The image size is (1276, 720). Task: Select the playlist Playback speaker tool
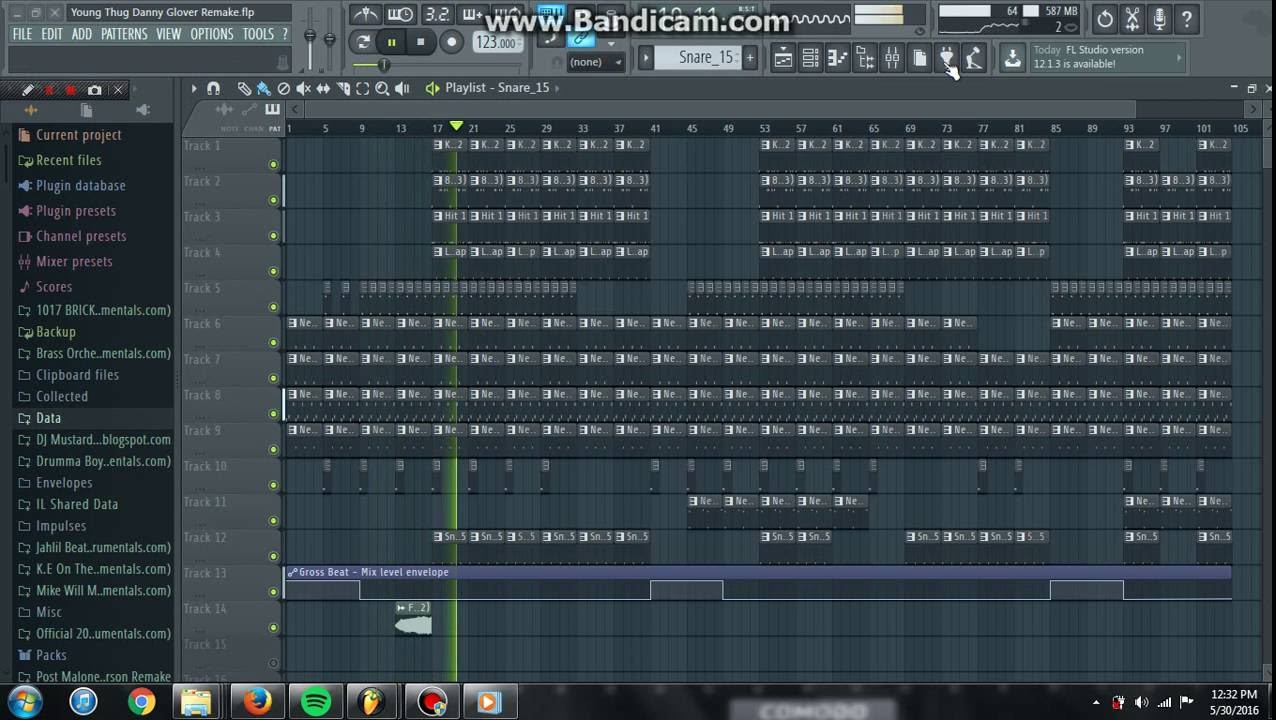tap(402, 88)
